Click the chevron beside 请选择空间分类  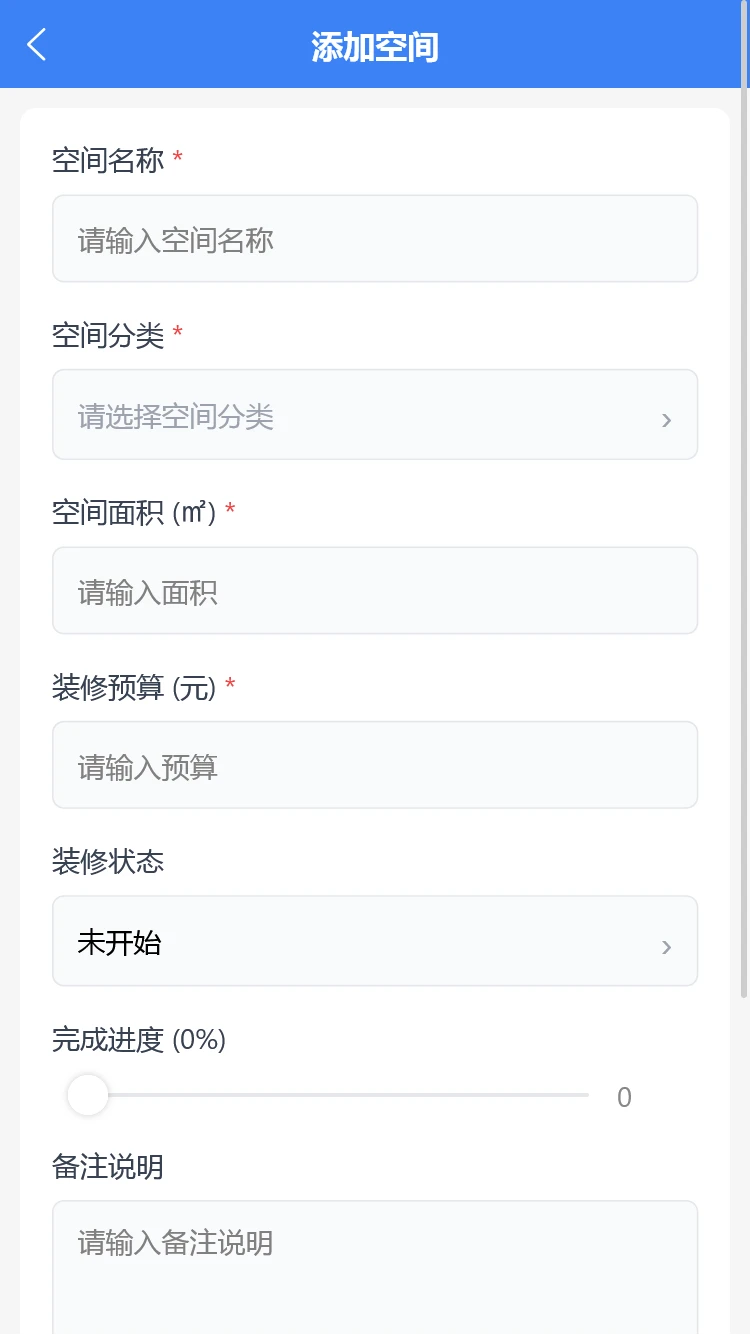tap(666, 420)
